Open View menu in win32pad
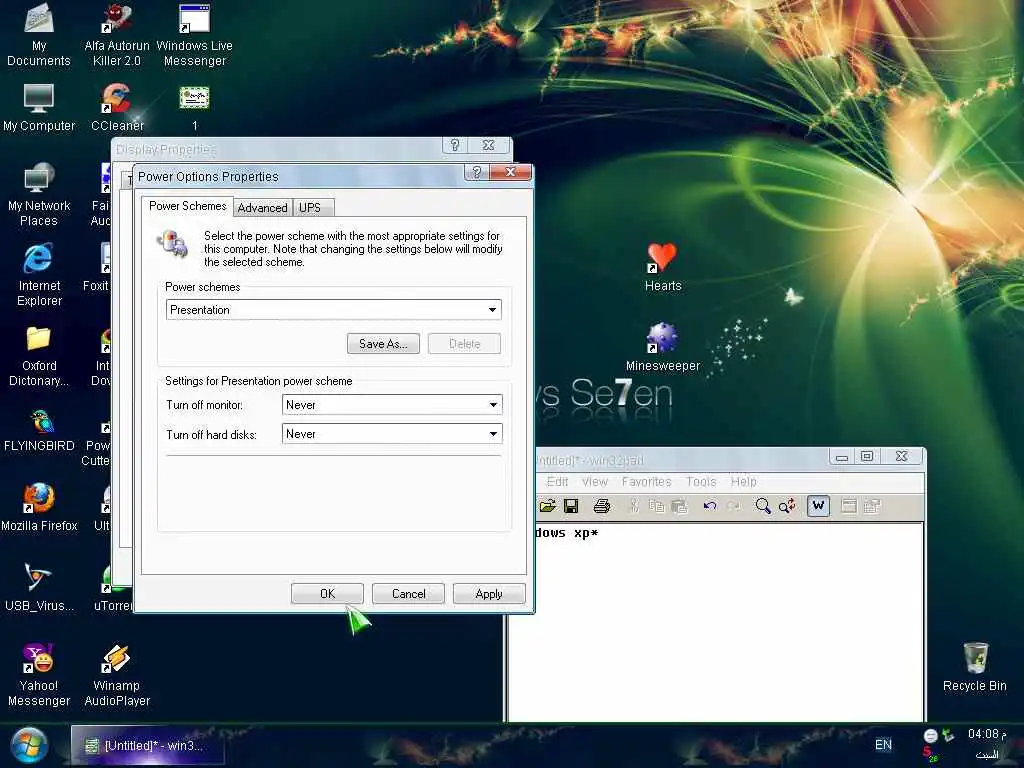The height and width of the screenshot is (768, 1024). pyautogui.click(x=594, y=482)
